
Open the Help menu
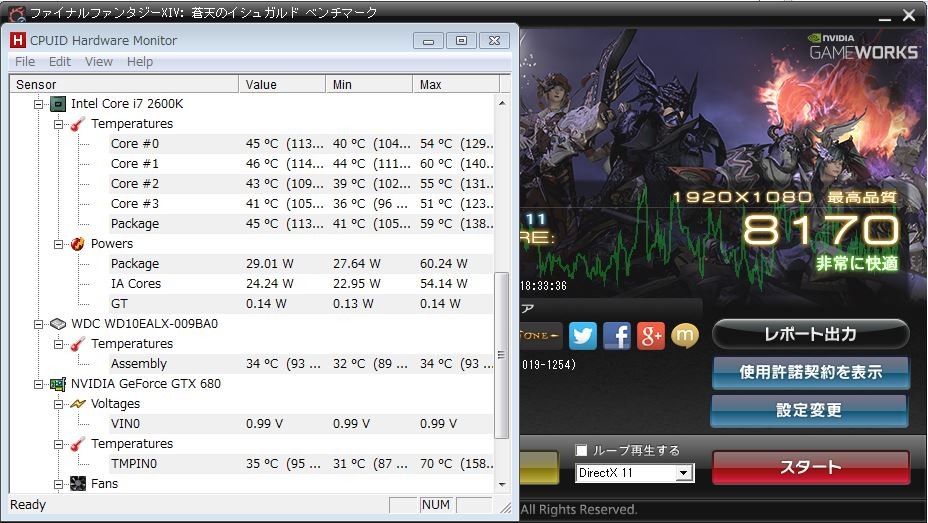point(140,62)
